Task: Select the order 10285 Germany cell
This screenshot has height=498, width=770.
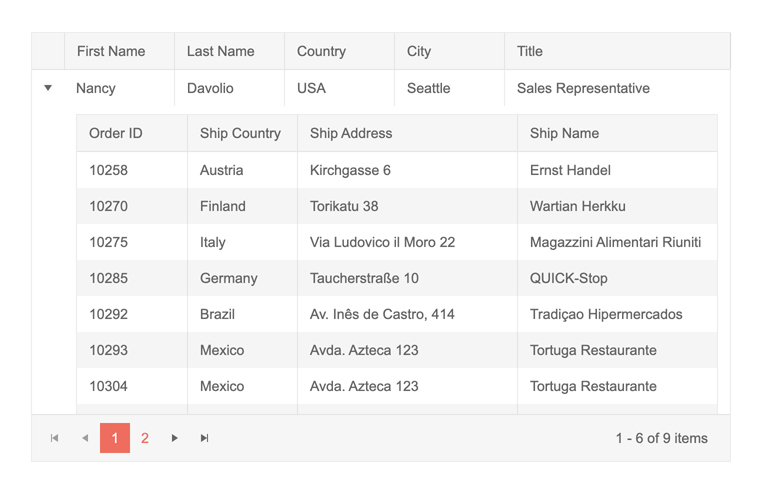Action: click(x=229, y=278)
